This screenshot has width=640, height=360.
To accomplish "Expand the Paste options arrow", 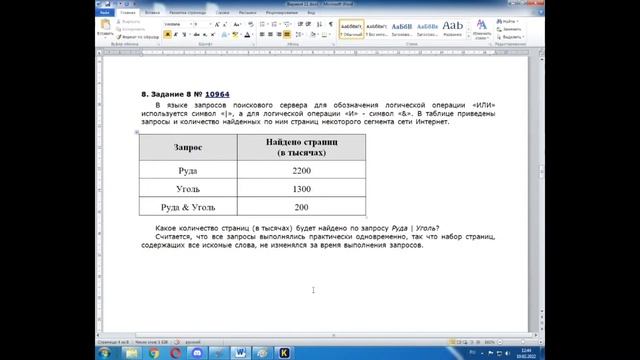I will point(105,37).
